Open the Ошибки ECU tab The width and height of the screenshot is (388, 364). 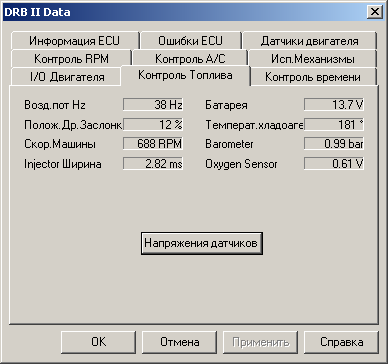[190, 41]
